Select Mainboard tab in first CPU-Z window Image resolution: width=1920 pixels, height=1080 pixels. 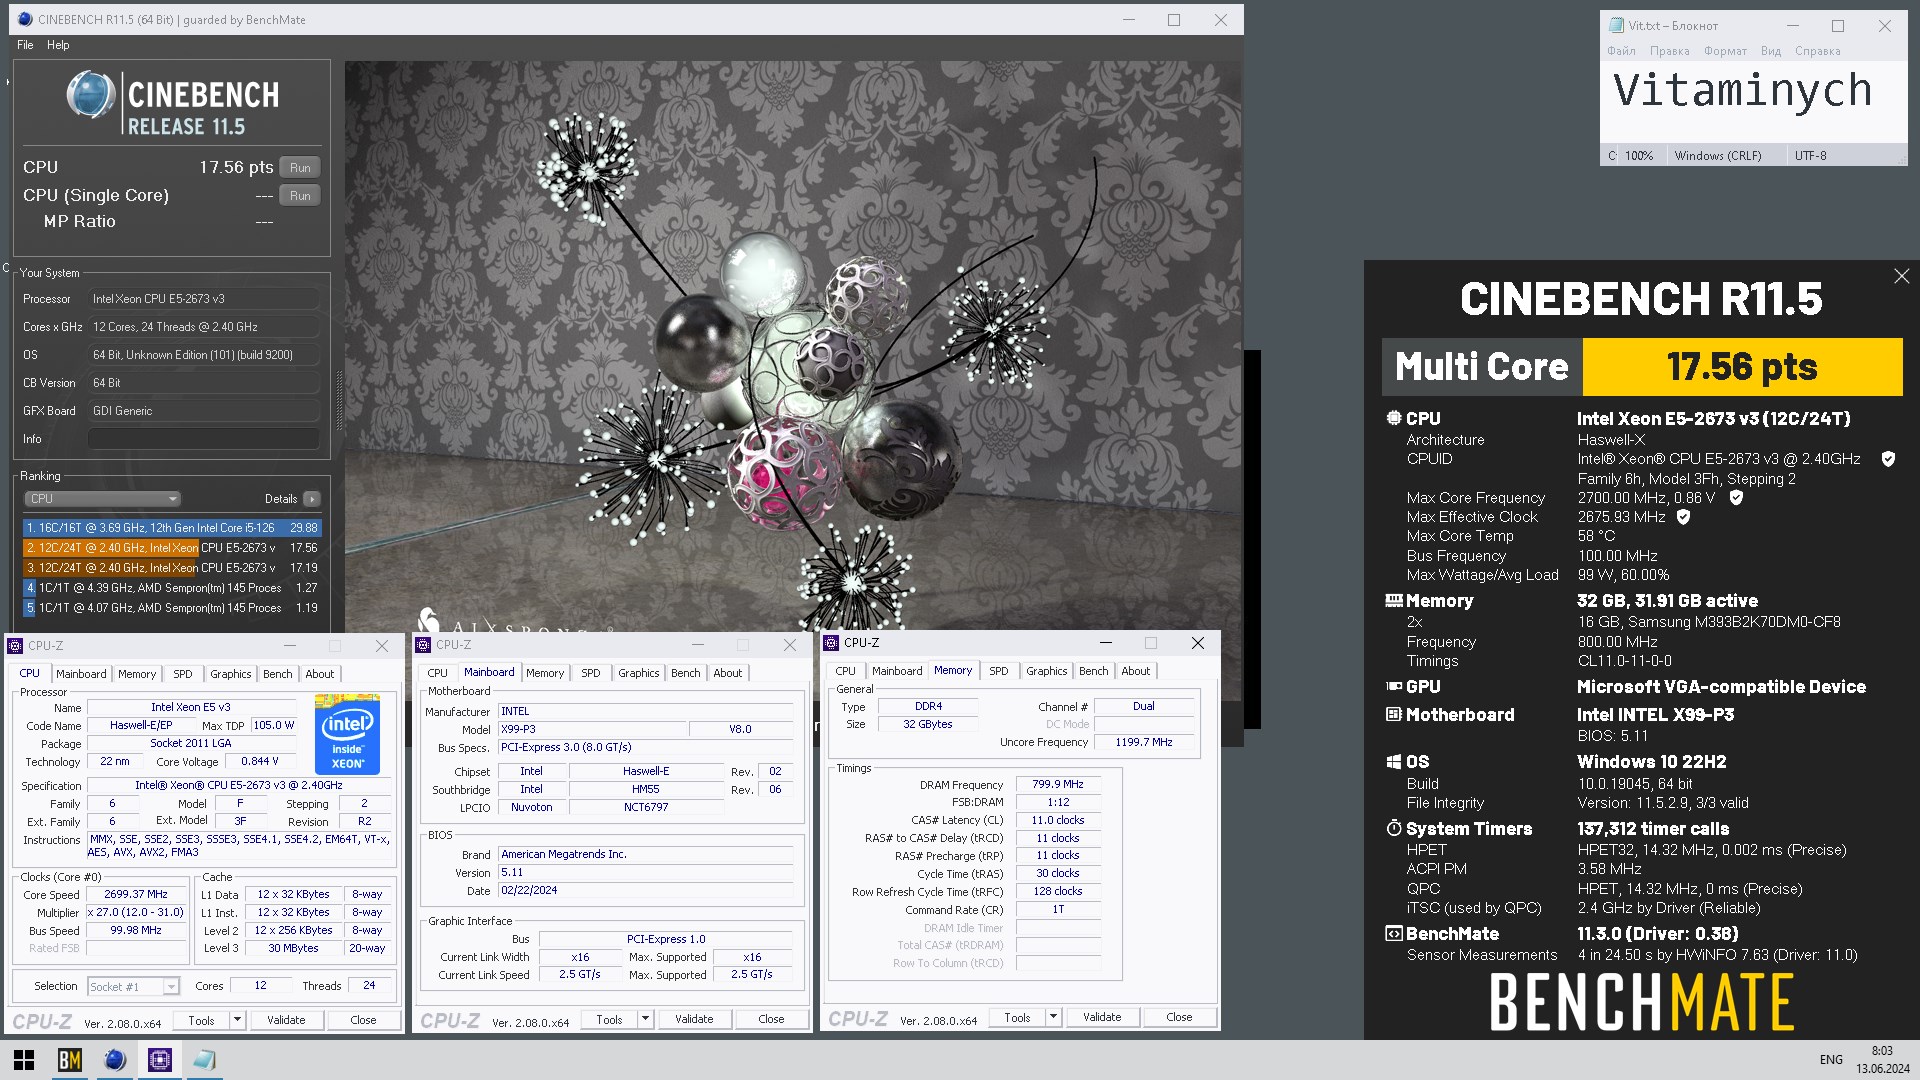(x=81, y=674)
